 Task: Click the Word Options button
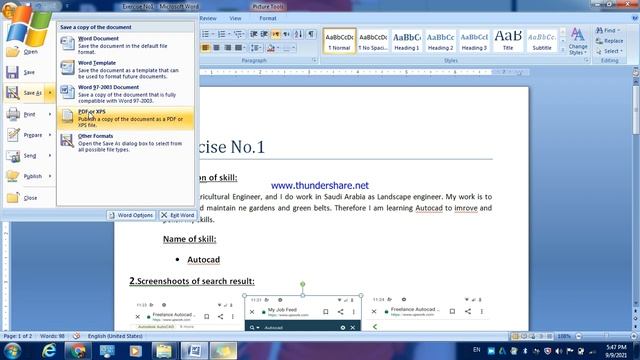(x=131, y=215)
